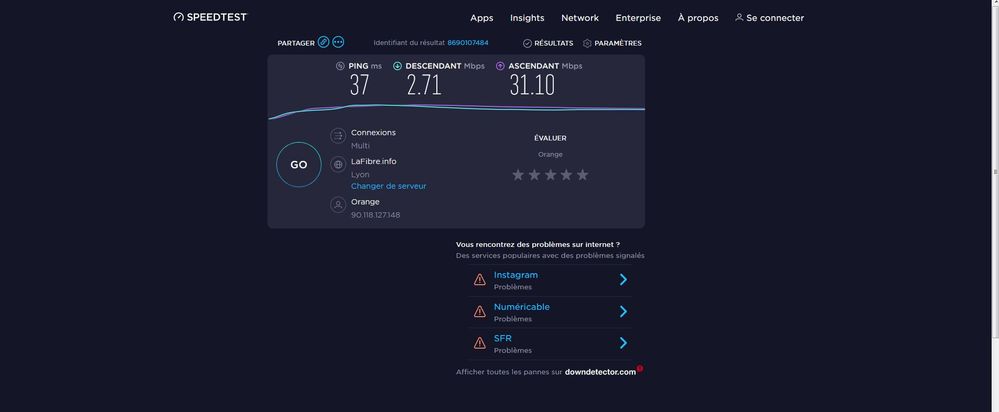
Task: Click the Connexions multi-connection icon
Action: click(338, 136)
